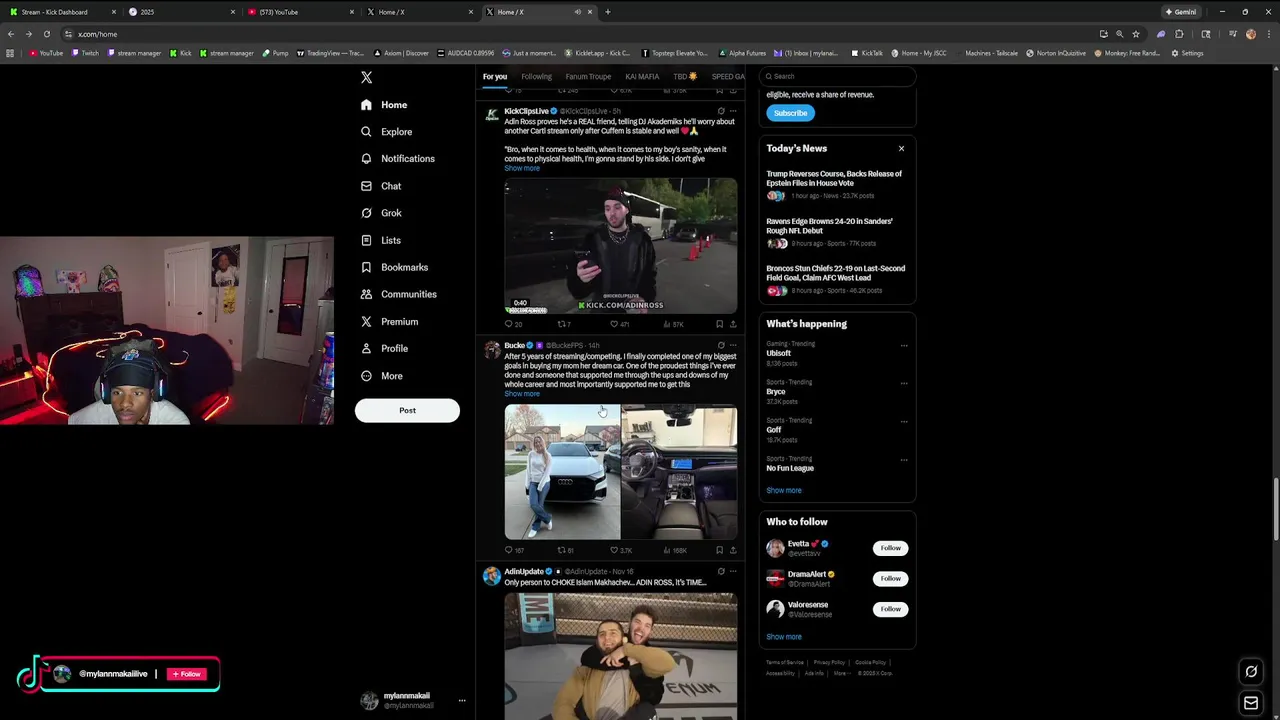Image resolution: width=1280 pixels, height=720 pixels.
Task: Open Grok in X sidebar
Action: pos(380,213)
